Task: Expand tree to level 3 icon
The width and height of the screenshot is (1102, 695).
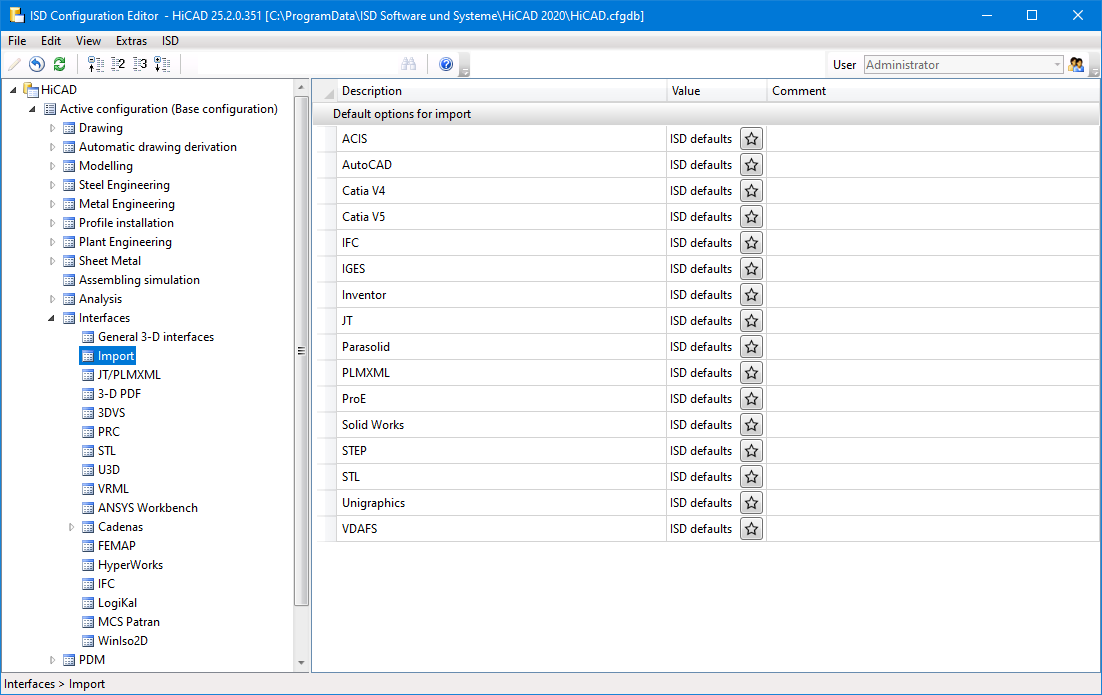Action: [x=140, y=64]
